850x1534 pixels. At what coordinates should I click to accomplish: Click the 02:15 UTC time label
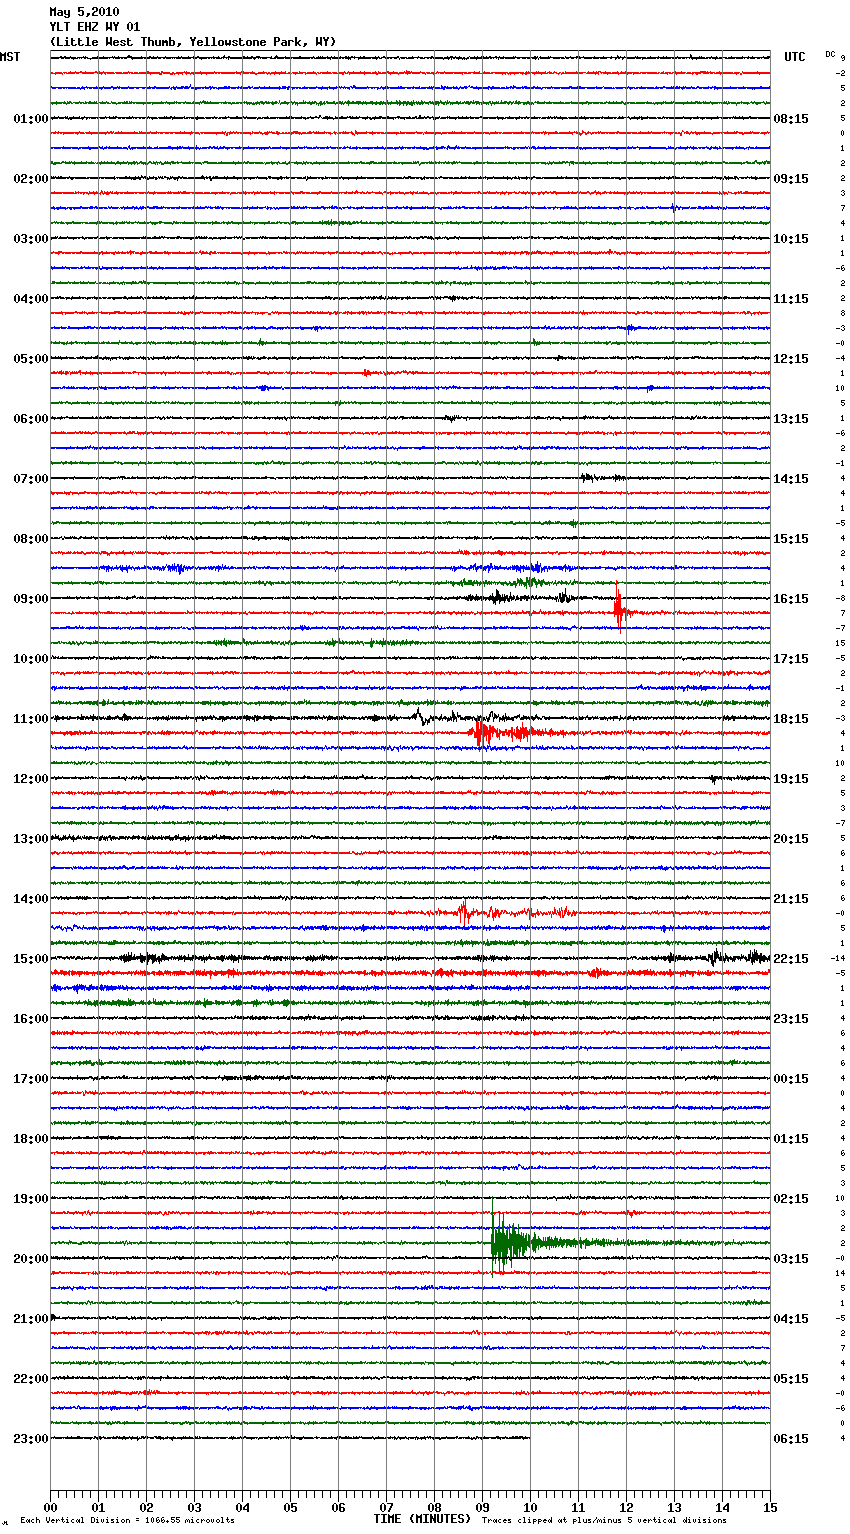pyautogui.click(x=791, y=1199)
